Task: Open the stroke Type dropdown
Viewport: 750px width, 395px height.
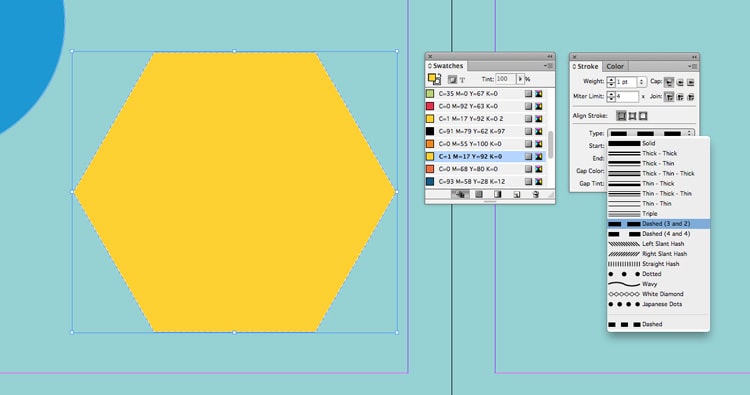Action: tap(651, 133)
